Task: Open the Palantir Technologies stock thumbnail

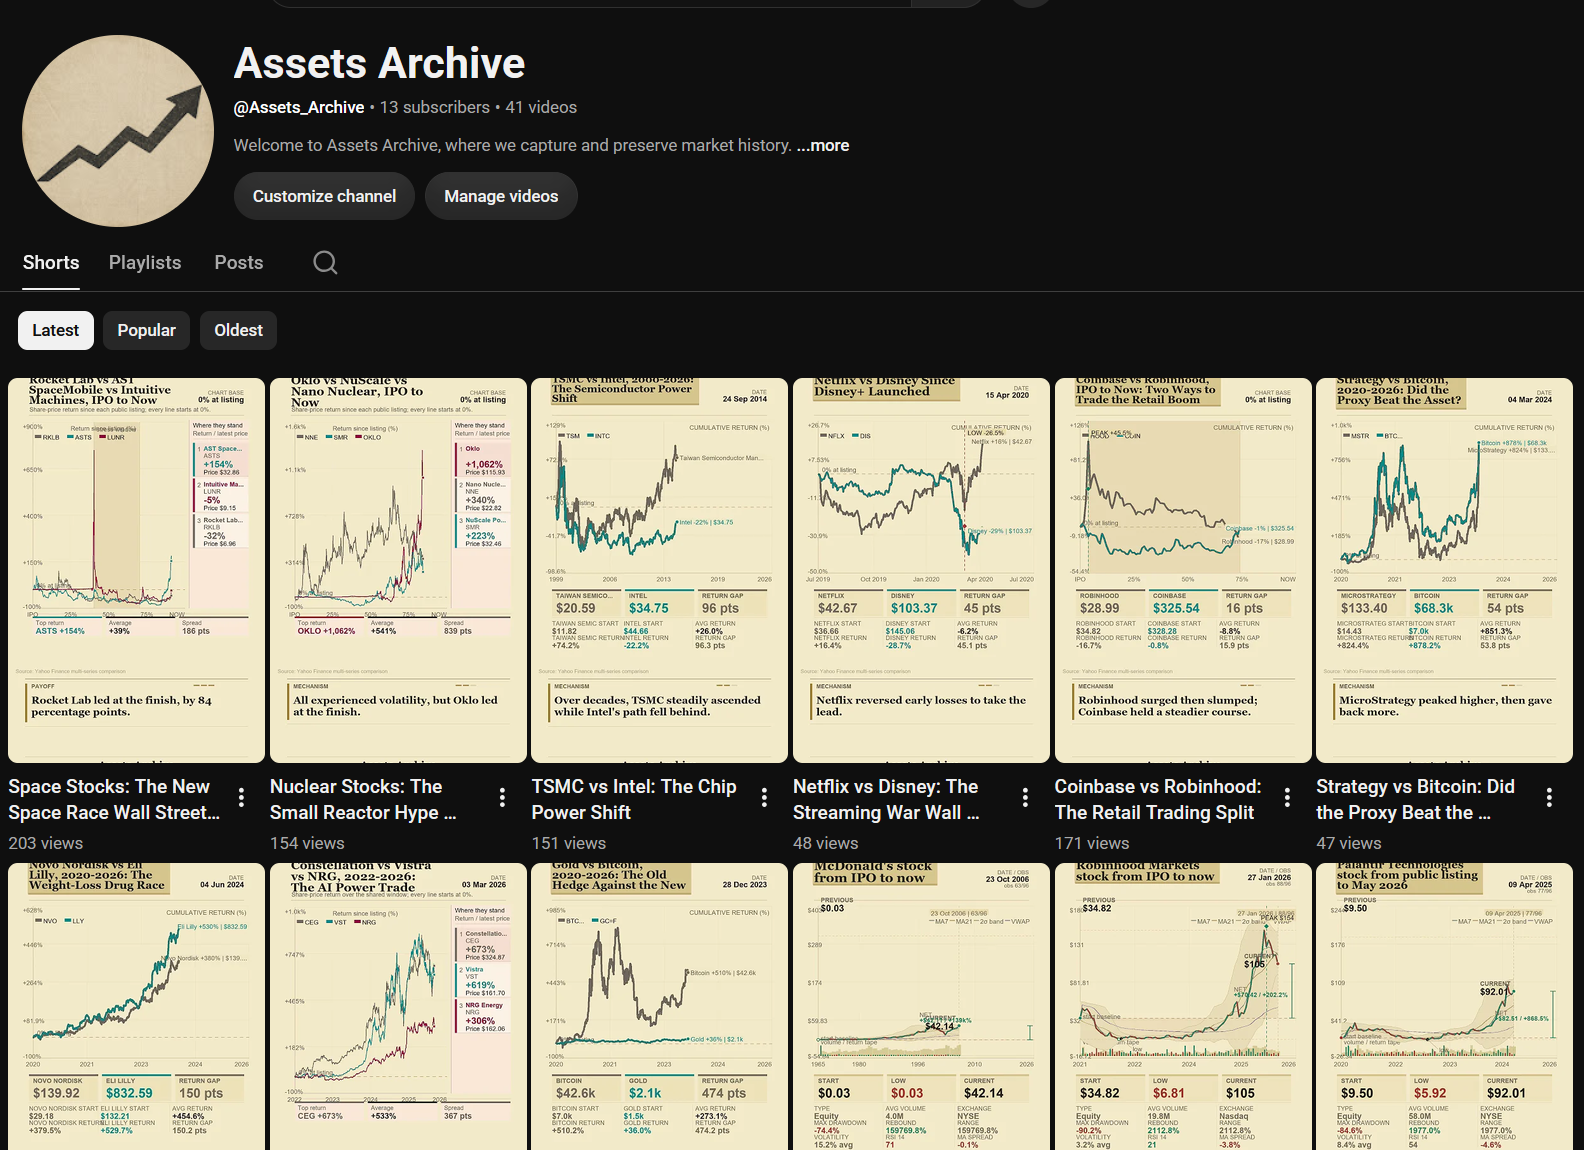Action: pos(1444,1006)
